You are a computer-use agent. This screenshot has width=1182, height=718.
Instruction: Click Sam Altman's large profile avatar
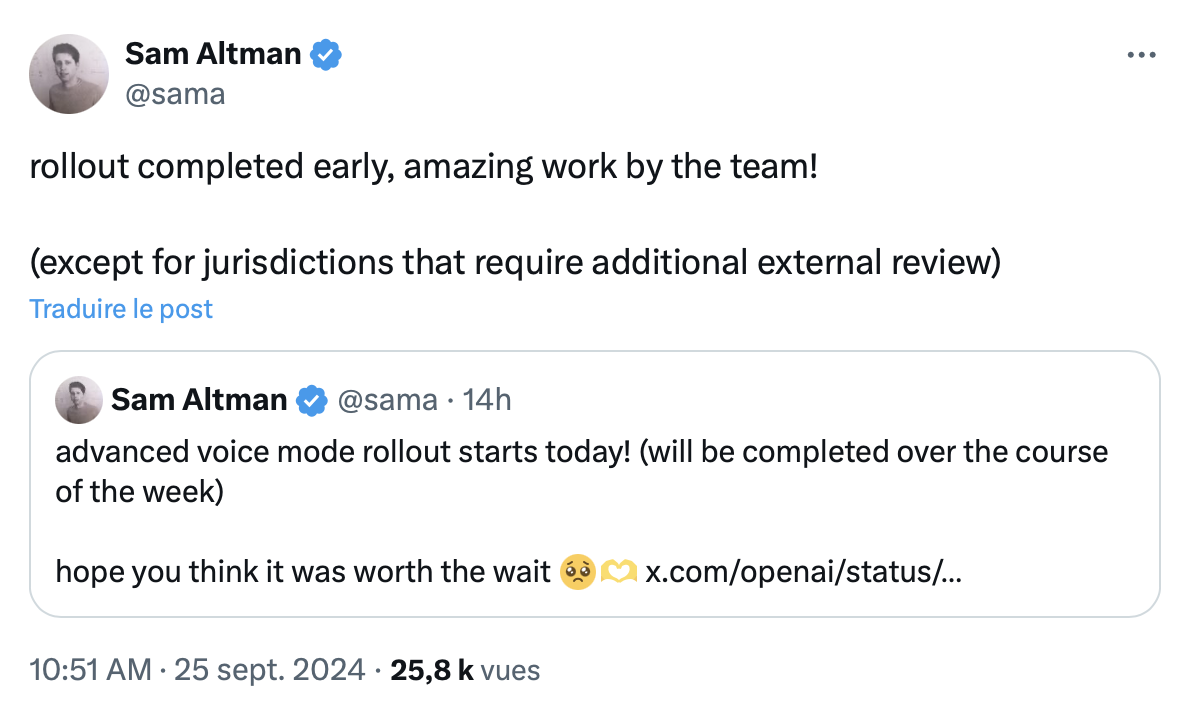69,74
